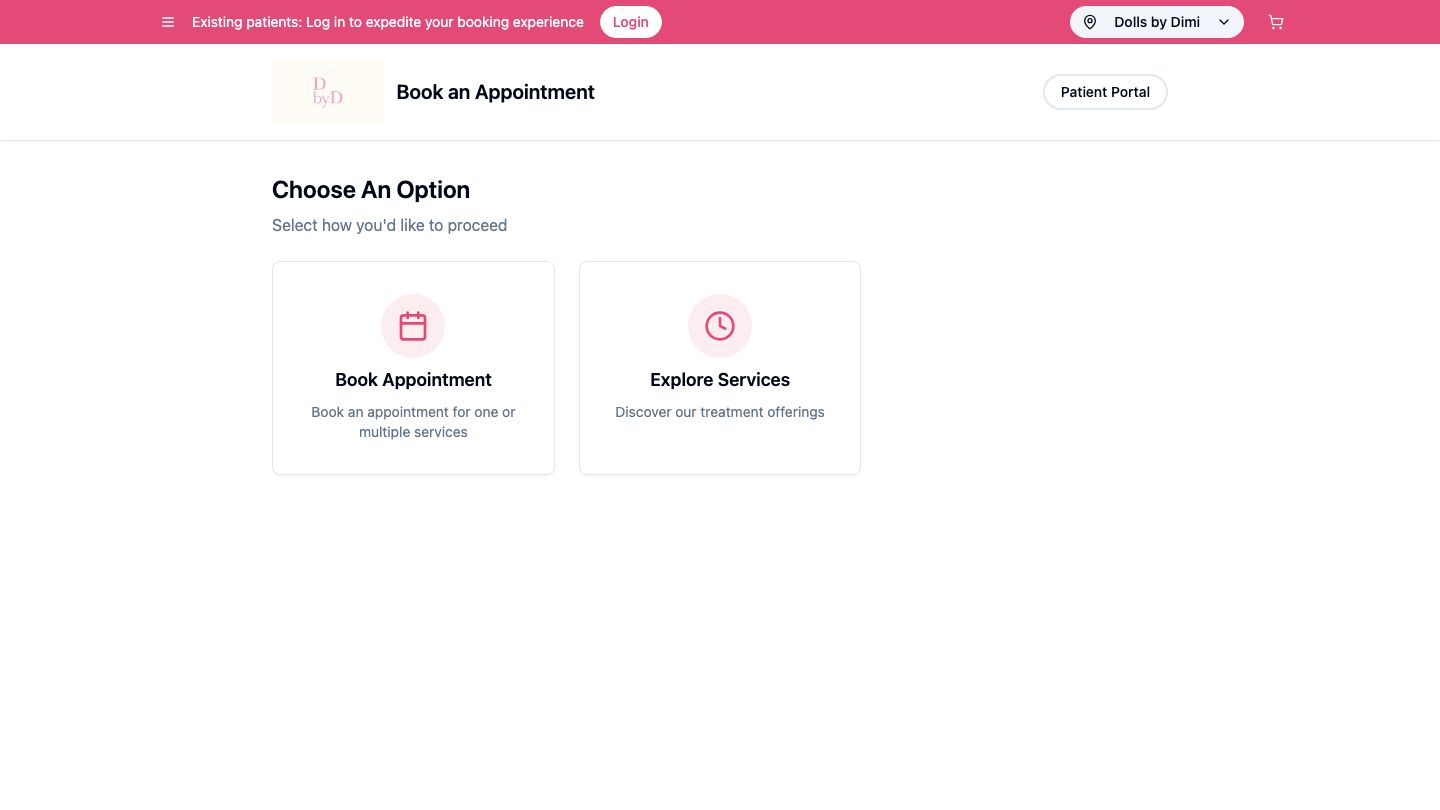
Task: Expand the location chevron arrow
Action: click(1224, 22)
